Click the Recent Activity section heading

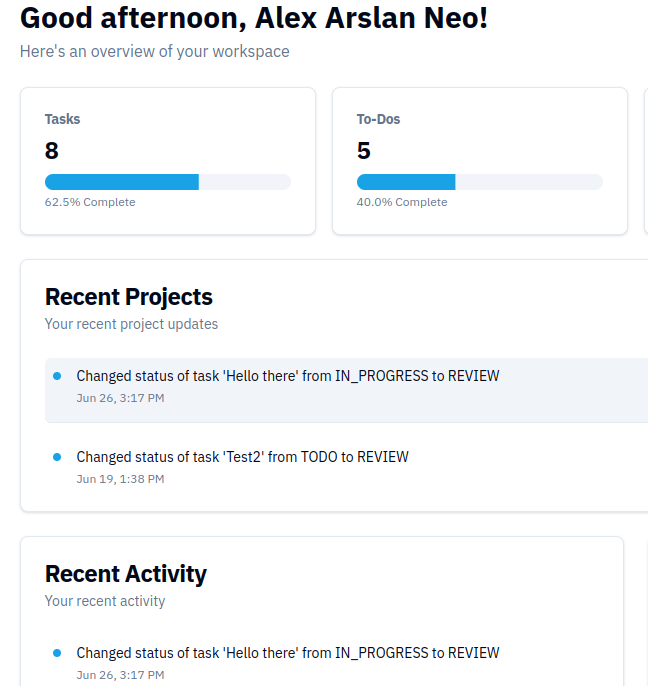(x=126, y=574)
